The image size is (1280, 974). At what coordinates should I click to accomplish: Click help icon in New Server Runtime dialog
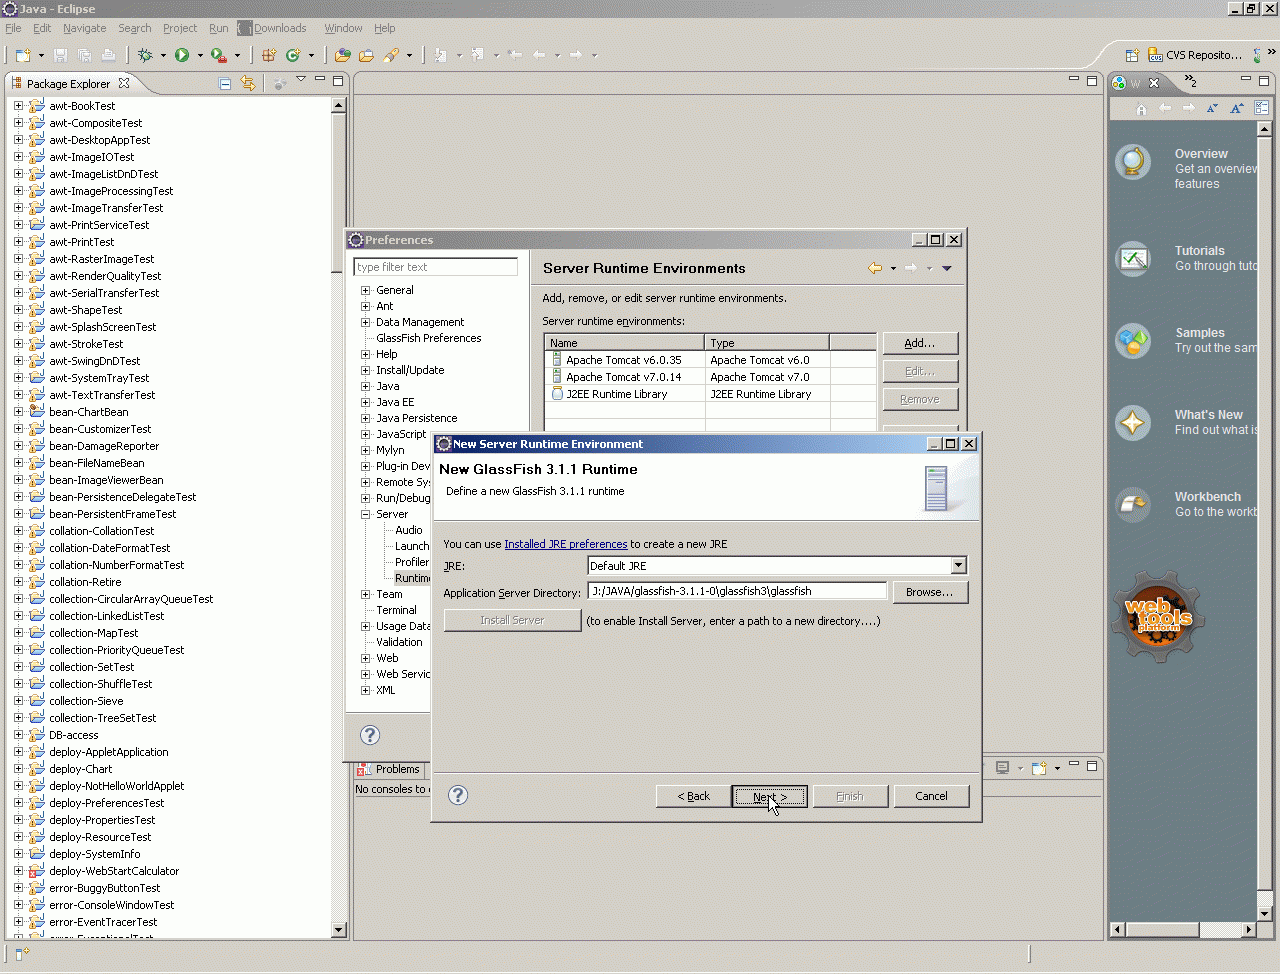click(x=458, y=795)
